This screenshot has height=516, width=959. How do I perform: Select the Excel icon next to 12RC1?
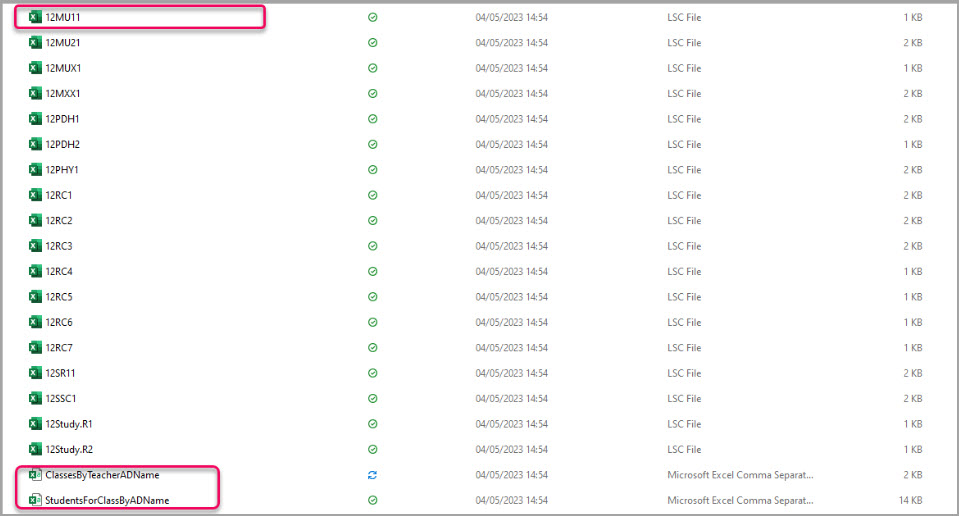(x=35, y=195)
